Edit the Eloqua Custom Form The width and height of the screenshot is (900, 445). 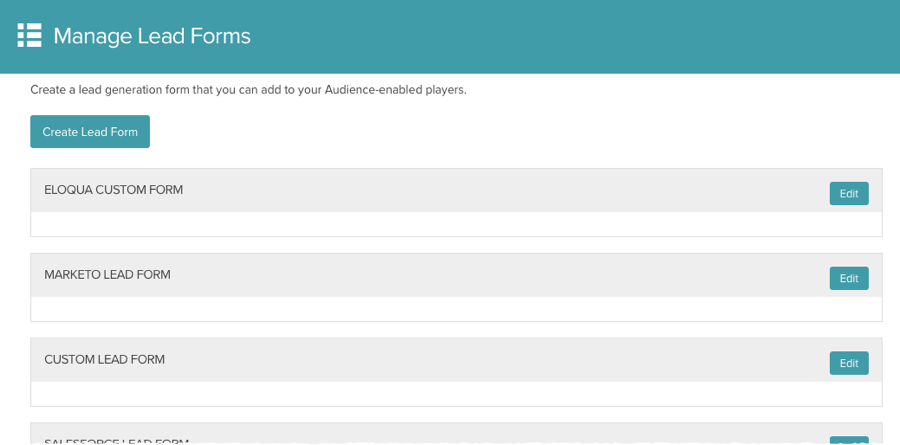[x=849, y=193]
